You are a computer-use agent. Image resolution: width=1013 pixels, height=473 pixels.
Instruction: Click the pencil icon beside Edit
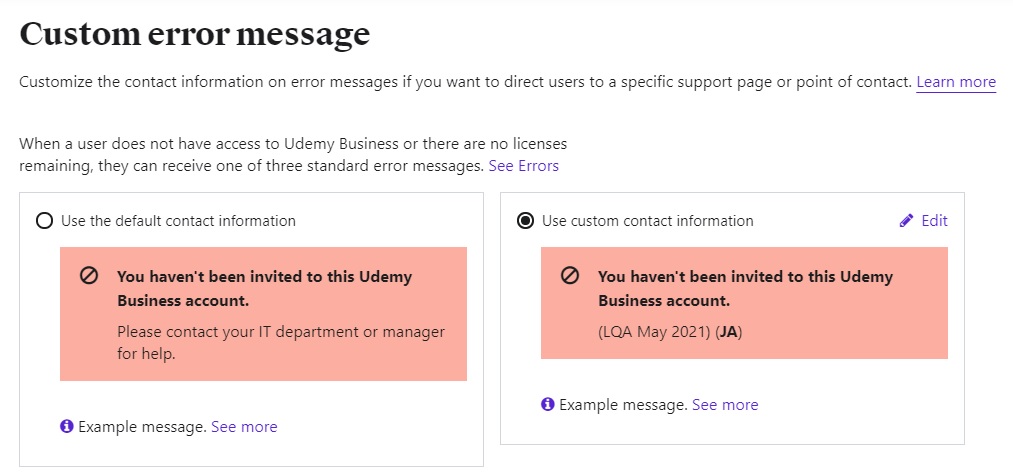(906, 221)
